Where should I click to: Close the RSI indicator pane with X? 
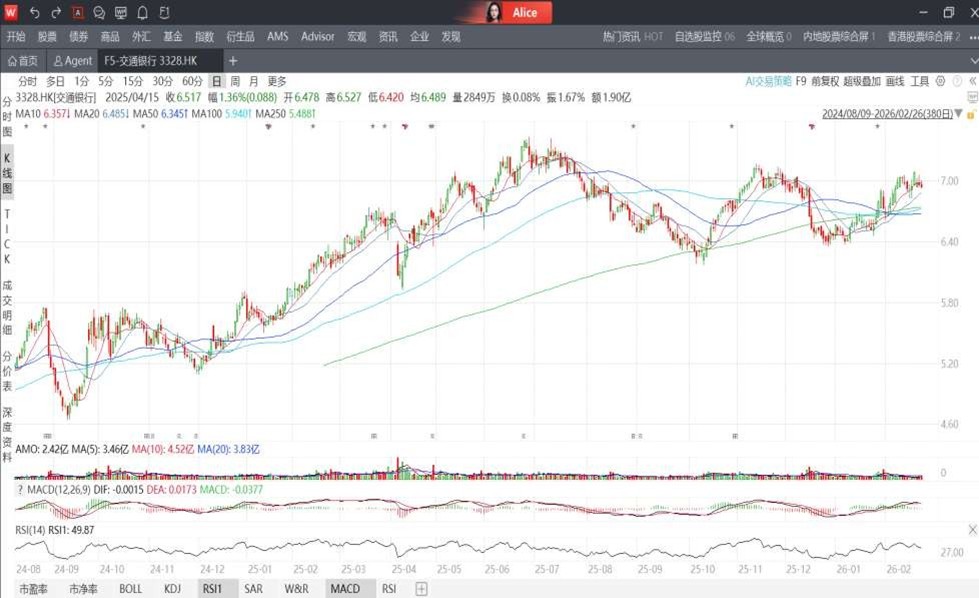972,528
